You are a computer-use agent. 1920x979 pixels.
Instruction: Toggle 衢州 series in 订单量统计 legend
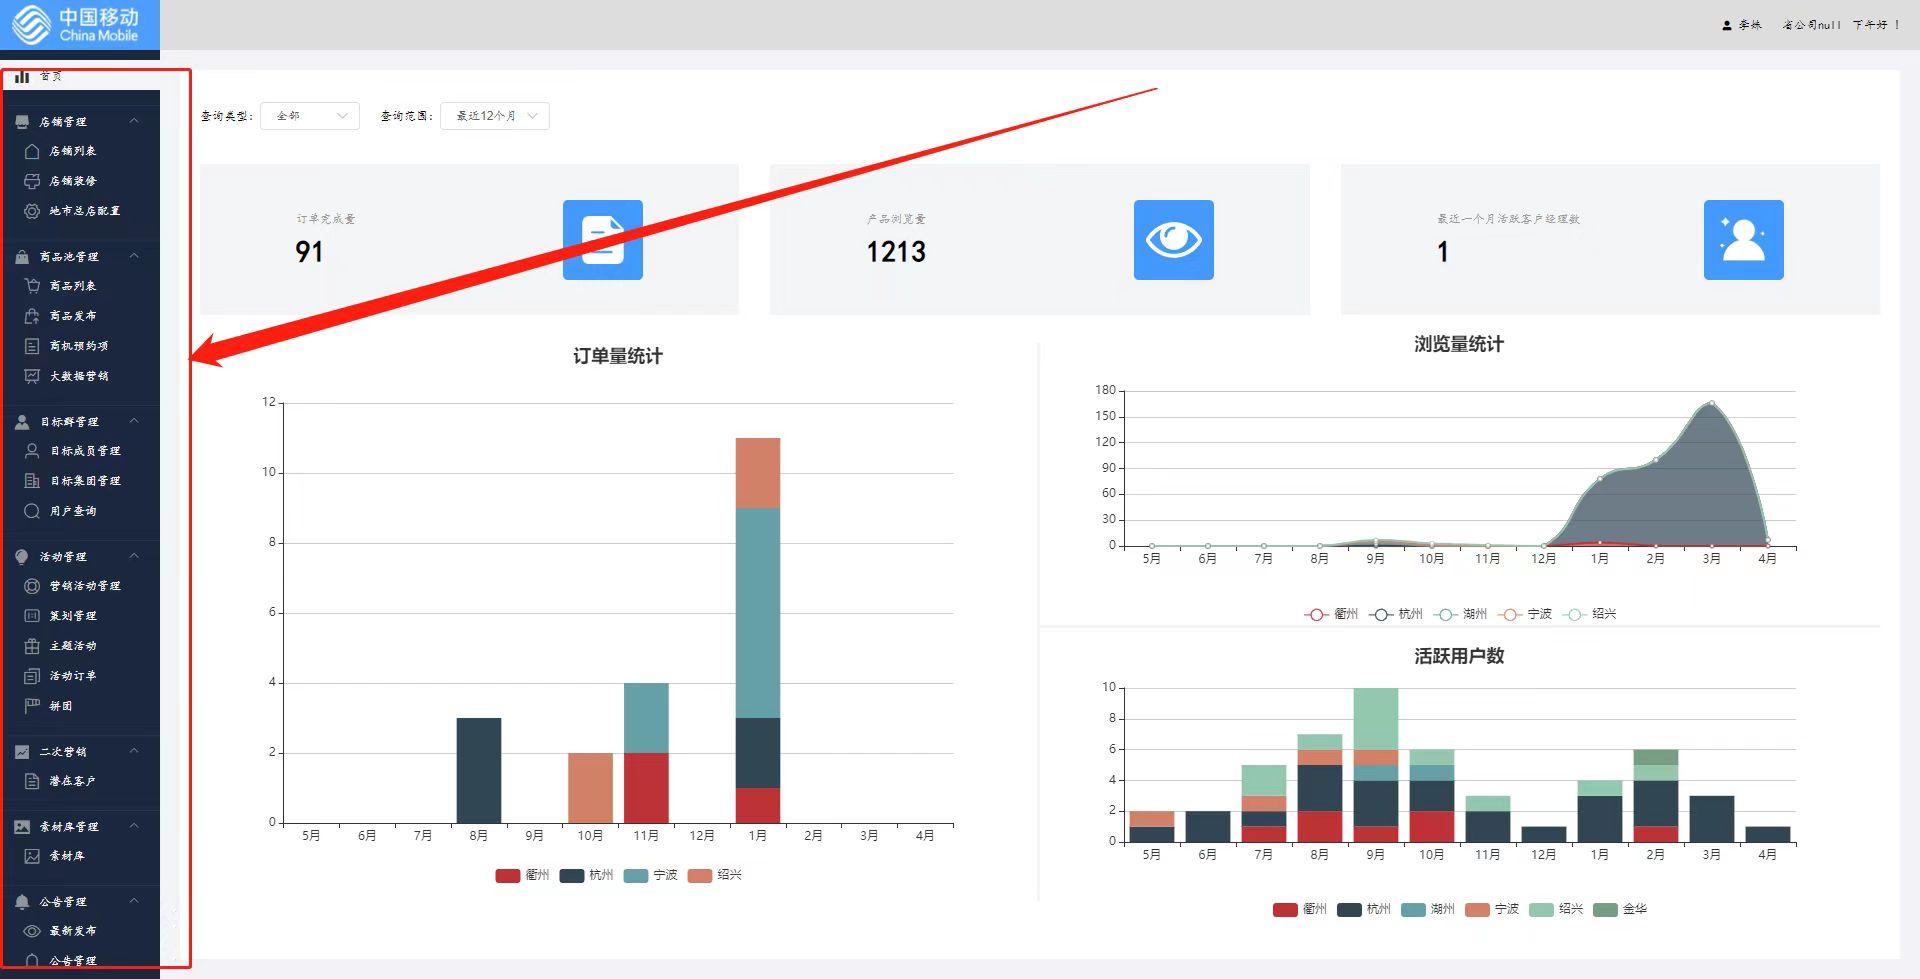(x=523, y=875)
